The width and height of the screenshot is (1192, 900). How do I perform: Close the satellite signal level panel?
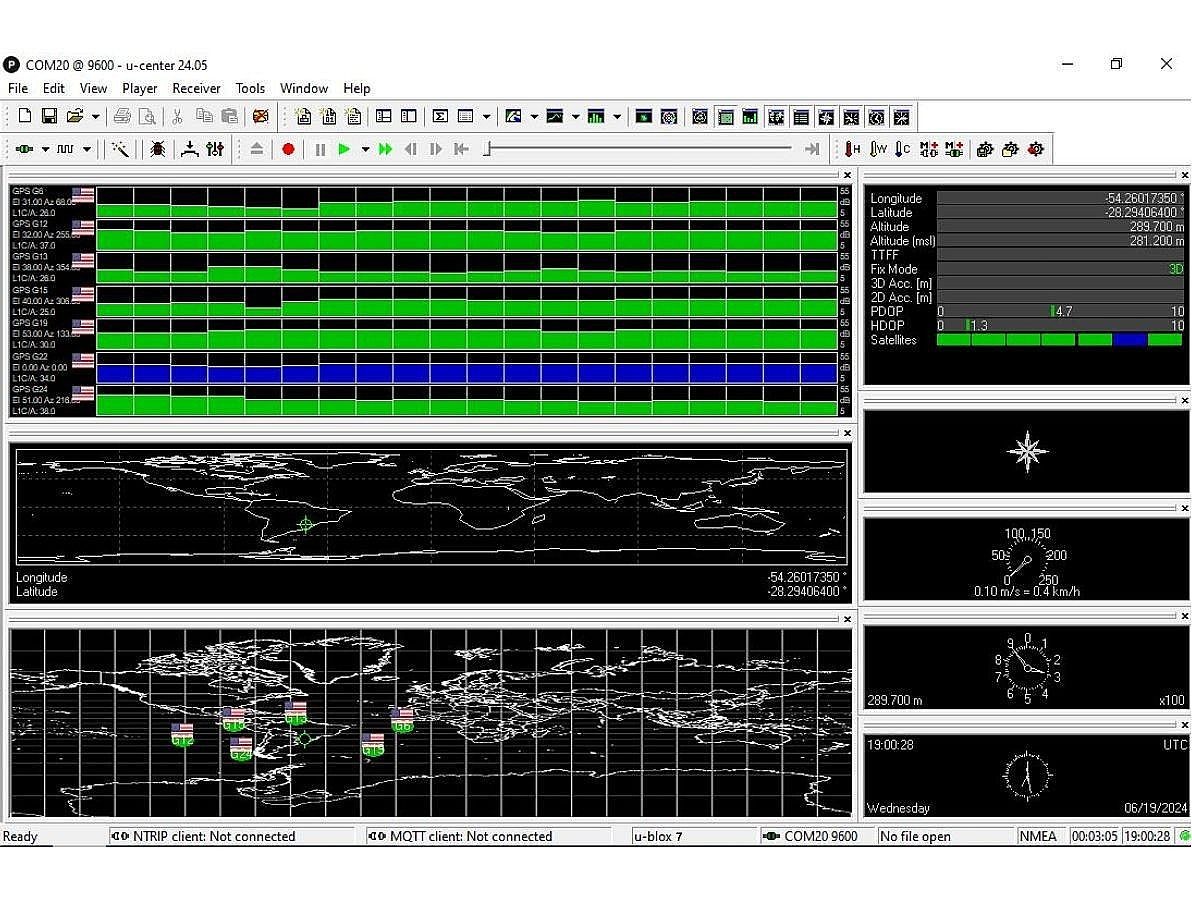tap(848, 176)
